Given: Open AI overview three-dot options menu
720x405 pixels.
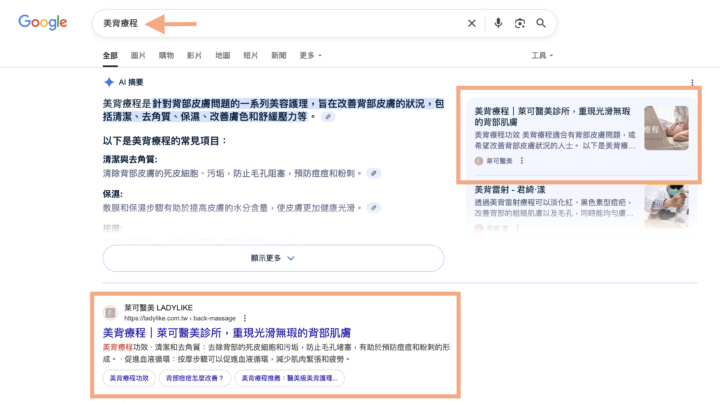Looking at the screenshot, I should (692, 82).
